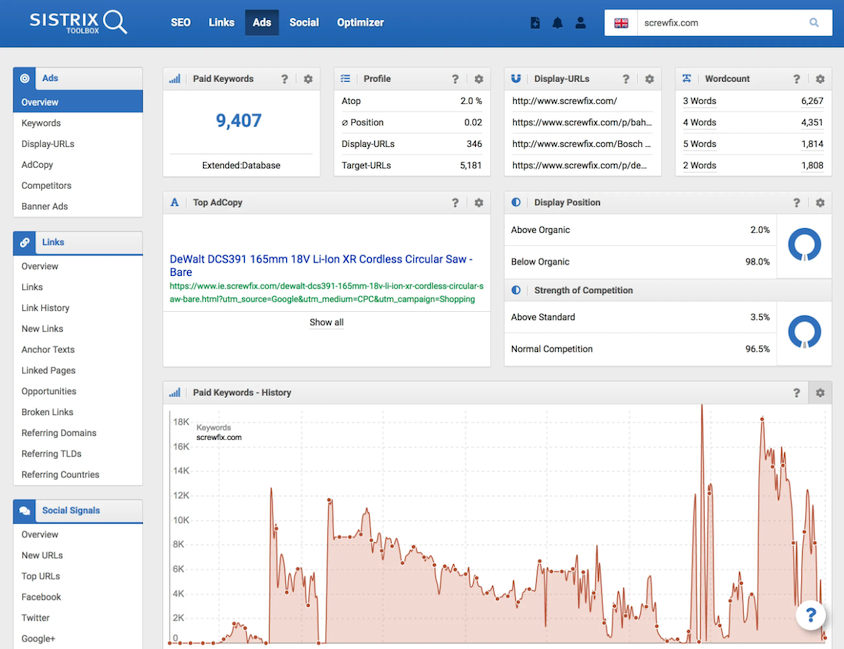Open gear settings for Paid Keywords History chart
Screen dimensions: 844x649
tap(820, 393)
